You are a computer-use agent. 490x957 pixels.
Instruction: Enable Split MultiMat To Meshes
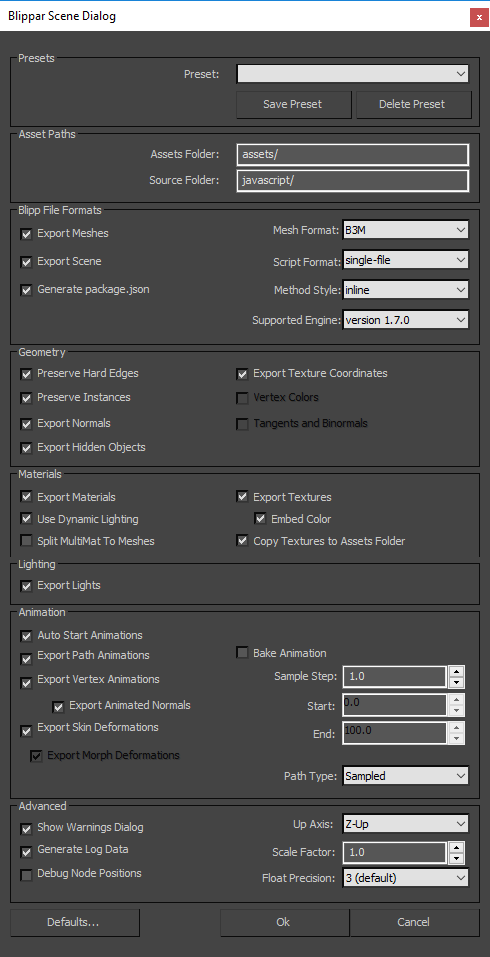[x=26, y=541]
